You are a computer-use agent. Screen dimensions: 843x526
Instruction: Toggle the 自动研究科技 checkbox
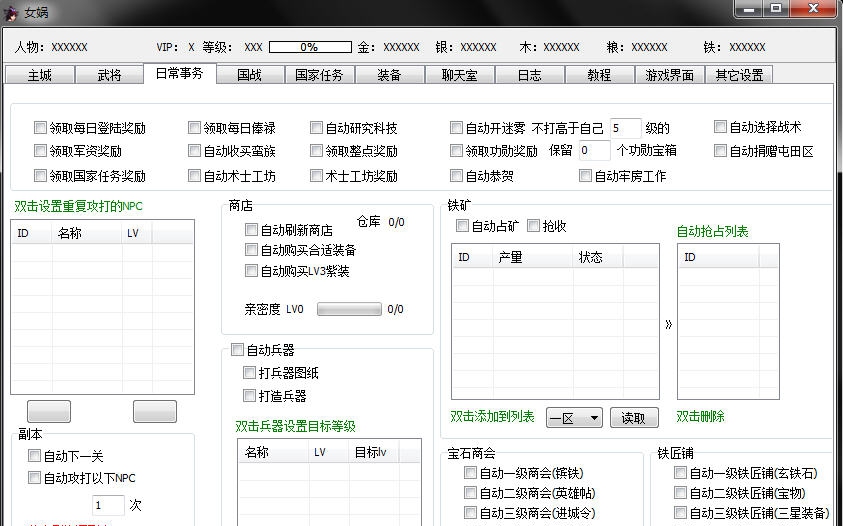317,128
